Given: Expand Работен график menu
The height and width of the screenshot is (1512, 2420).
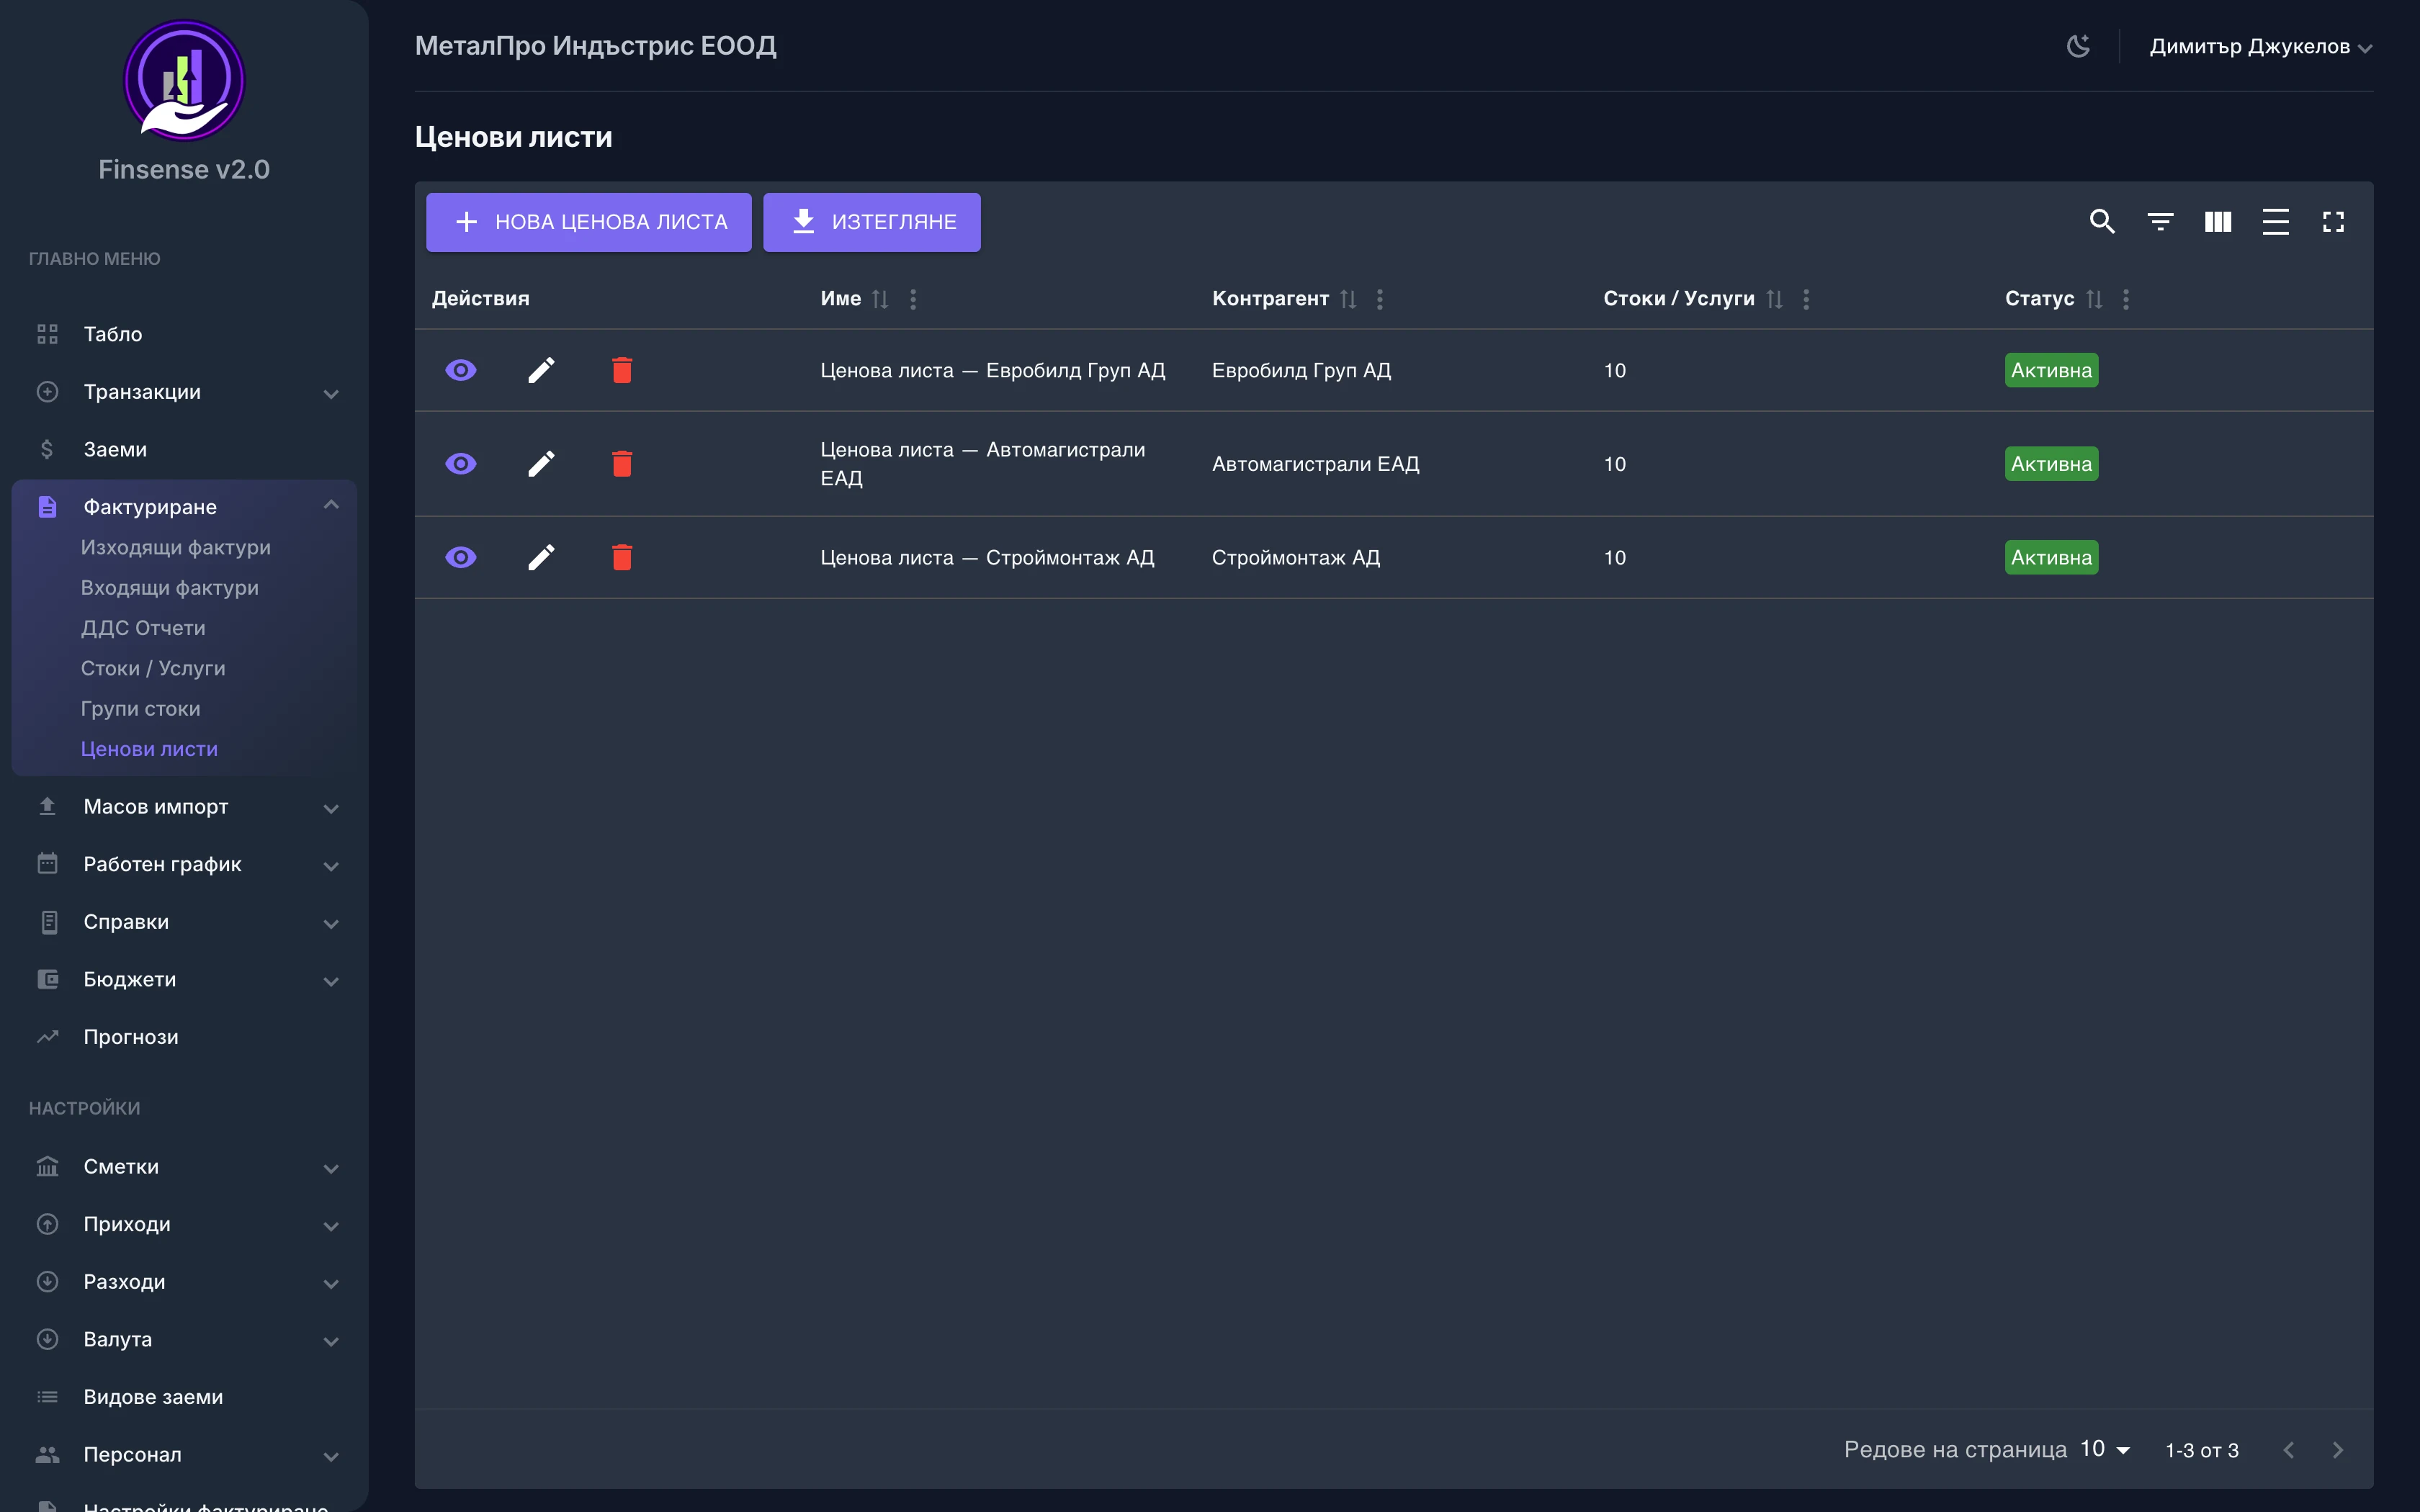Looking at the screenshot, I should [184, 864].
